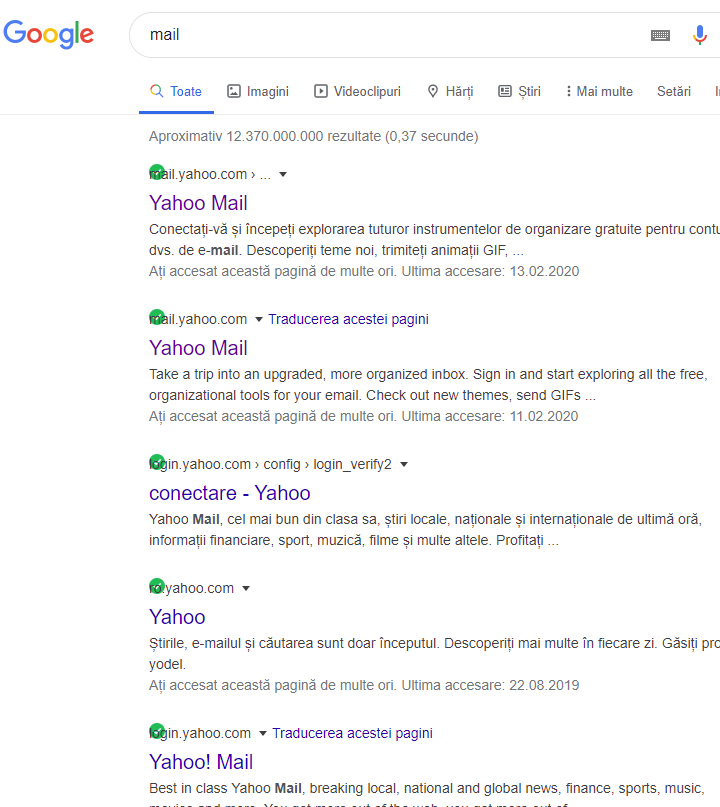Click snippet starting Conectați-vă și începeți explorarea
Viewport: 720px width, 807px height.
point(434,240)
